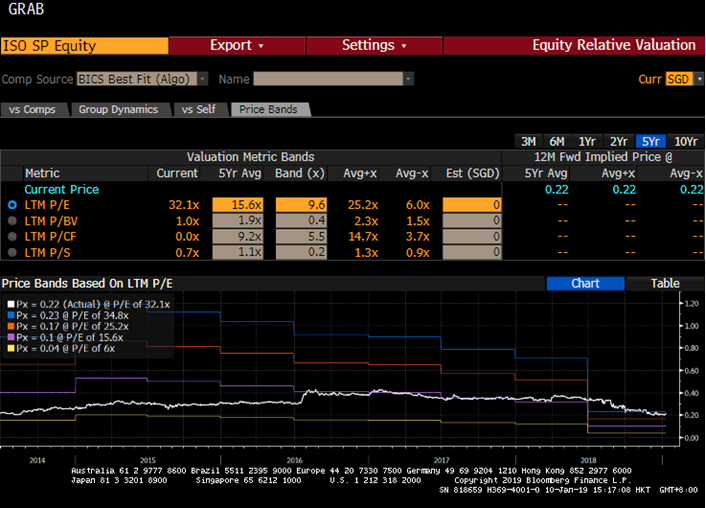
Task: Click the orange P/E 25.2x legend swatch
Action: point(11,326)
